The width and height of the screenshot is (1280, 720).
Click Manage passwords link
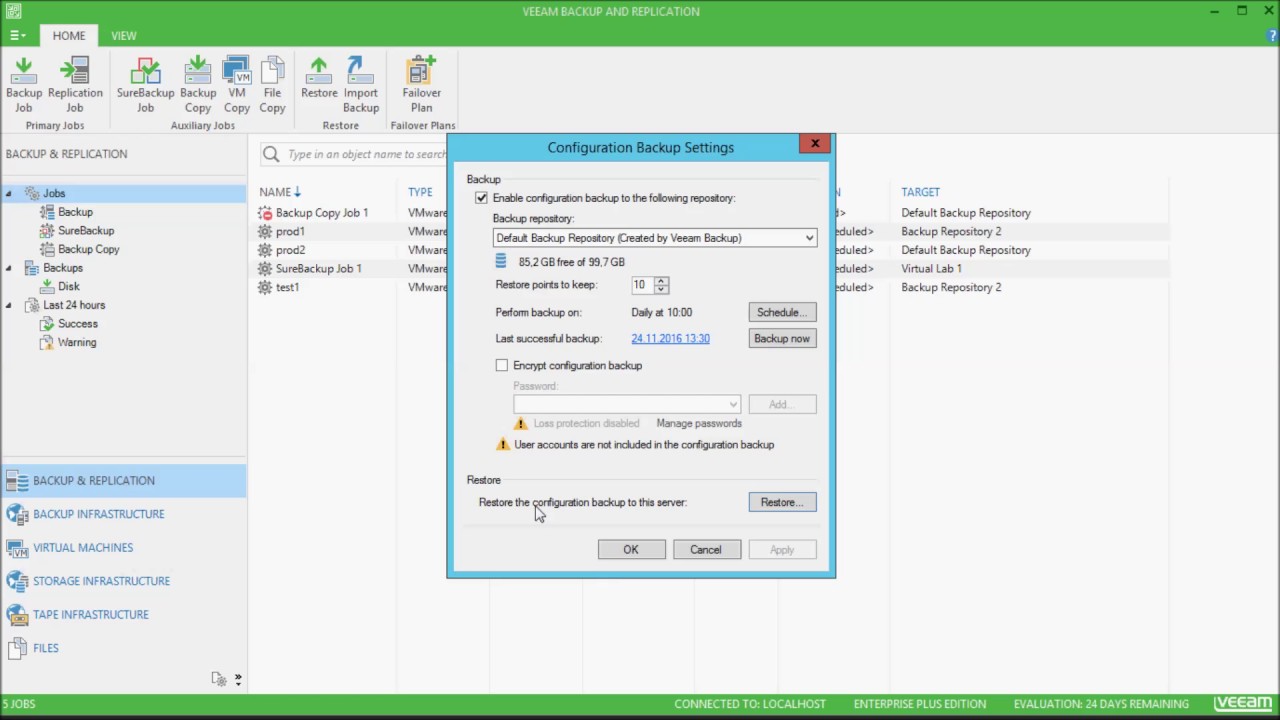click(x=699, y=424)
